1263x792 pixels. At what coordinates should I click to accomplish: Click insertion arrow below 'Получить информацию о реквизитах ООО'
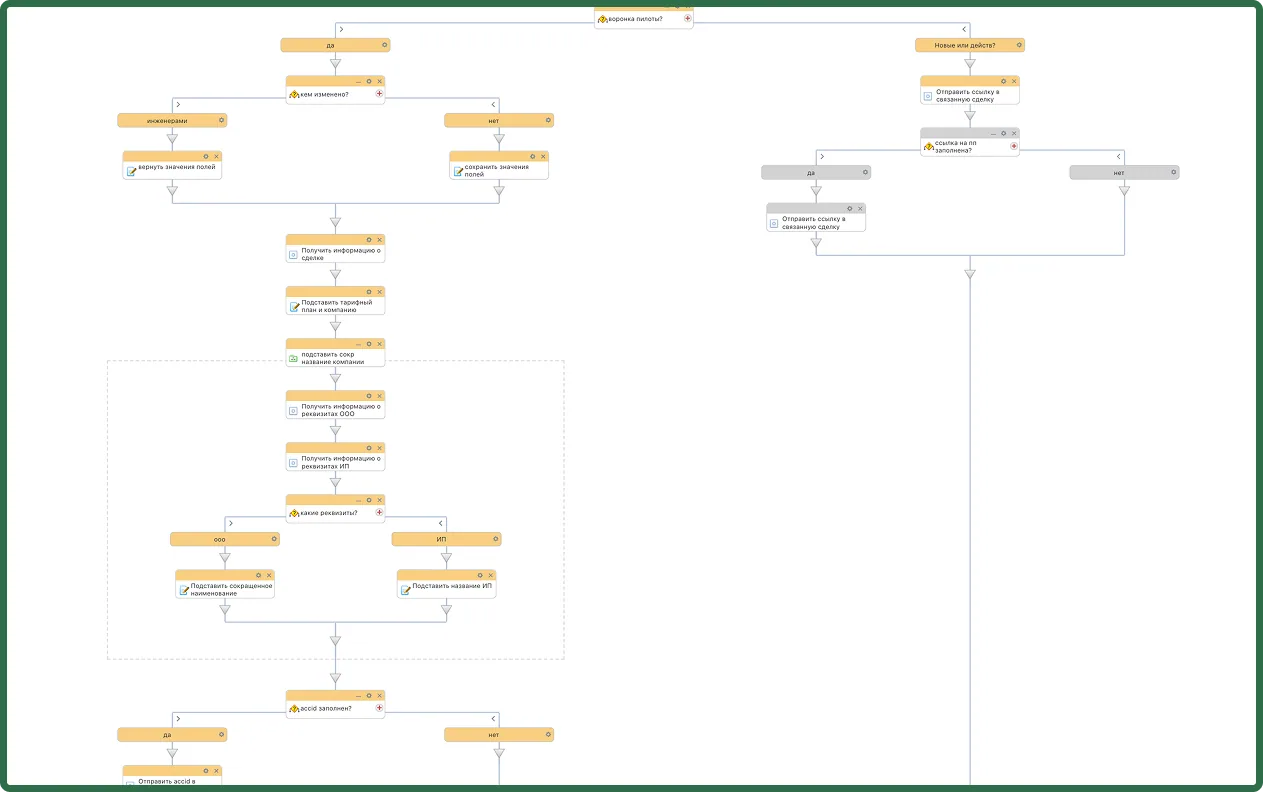pyautogui.click(x=335, y=431)
